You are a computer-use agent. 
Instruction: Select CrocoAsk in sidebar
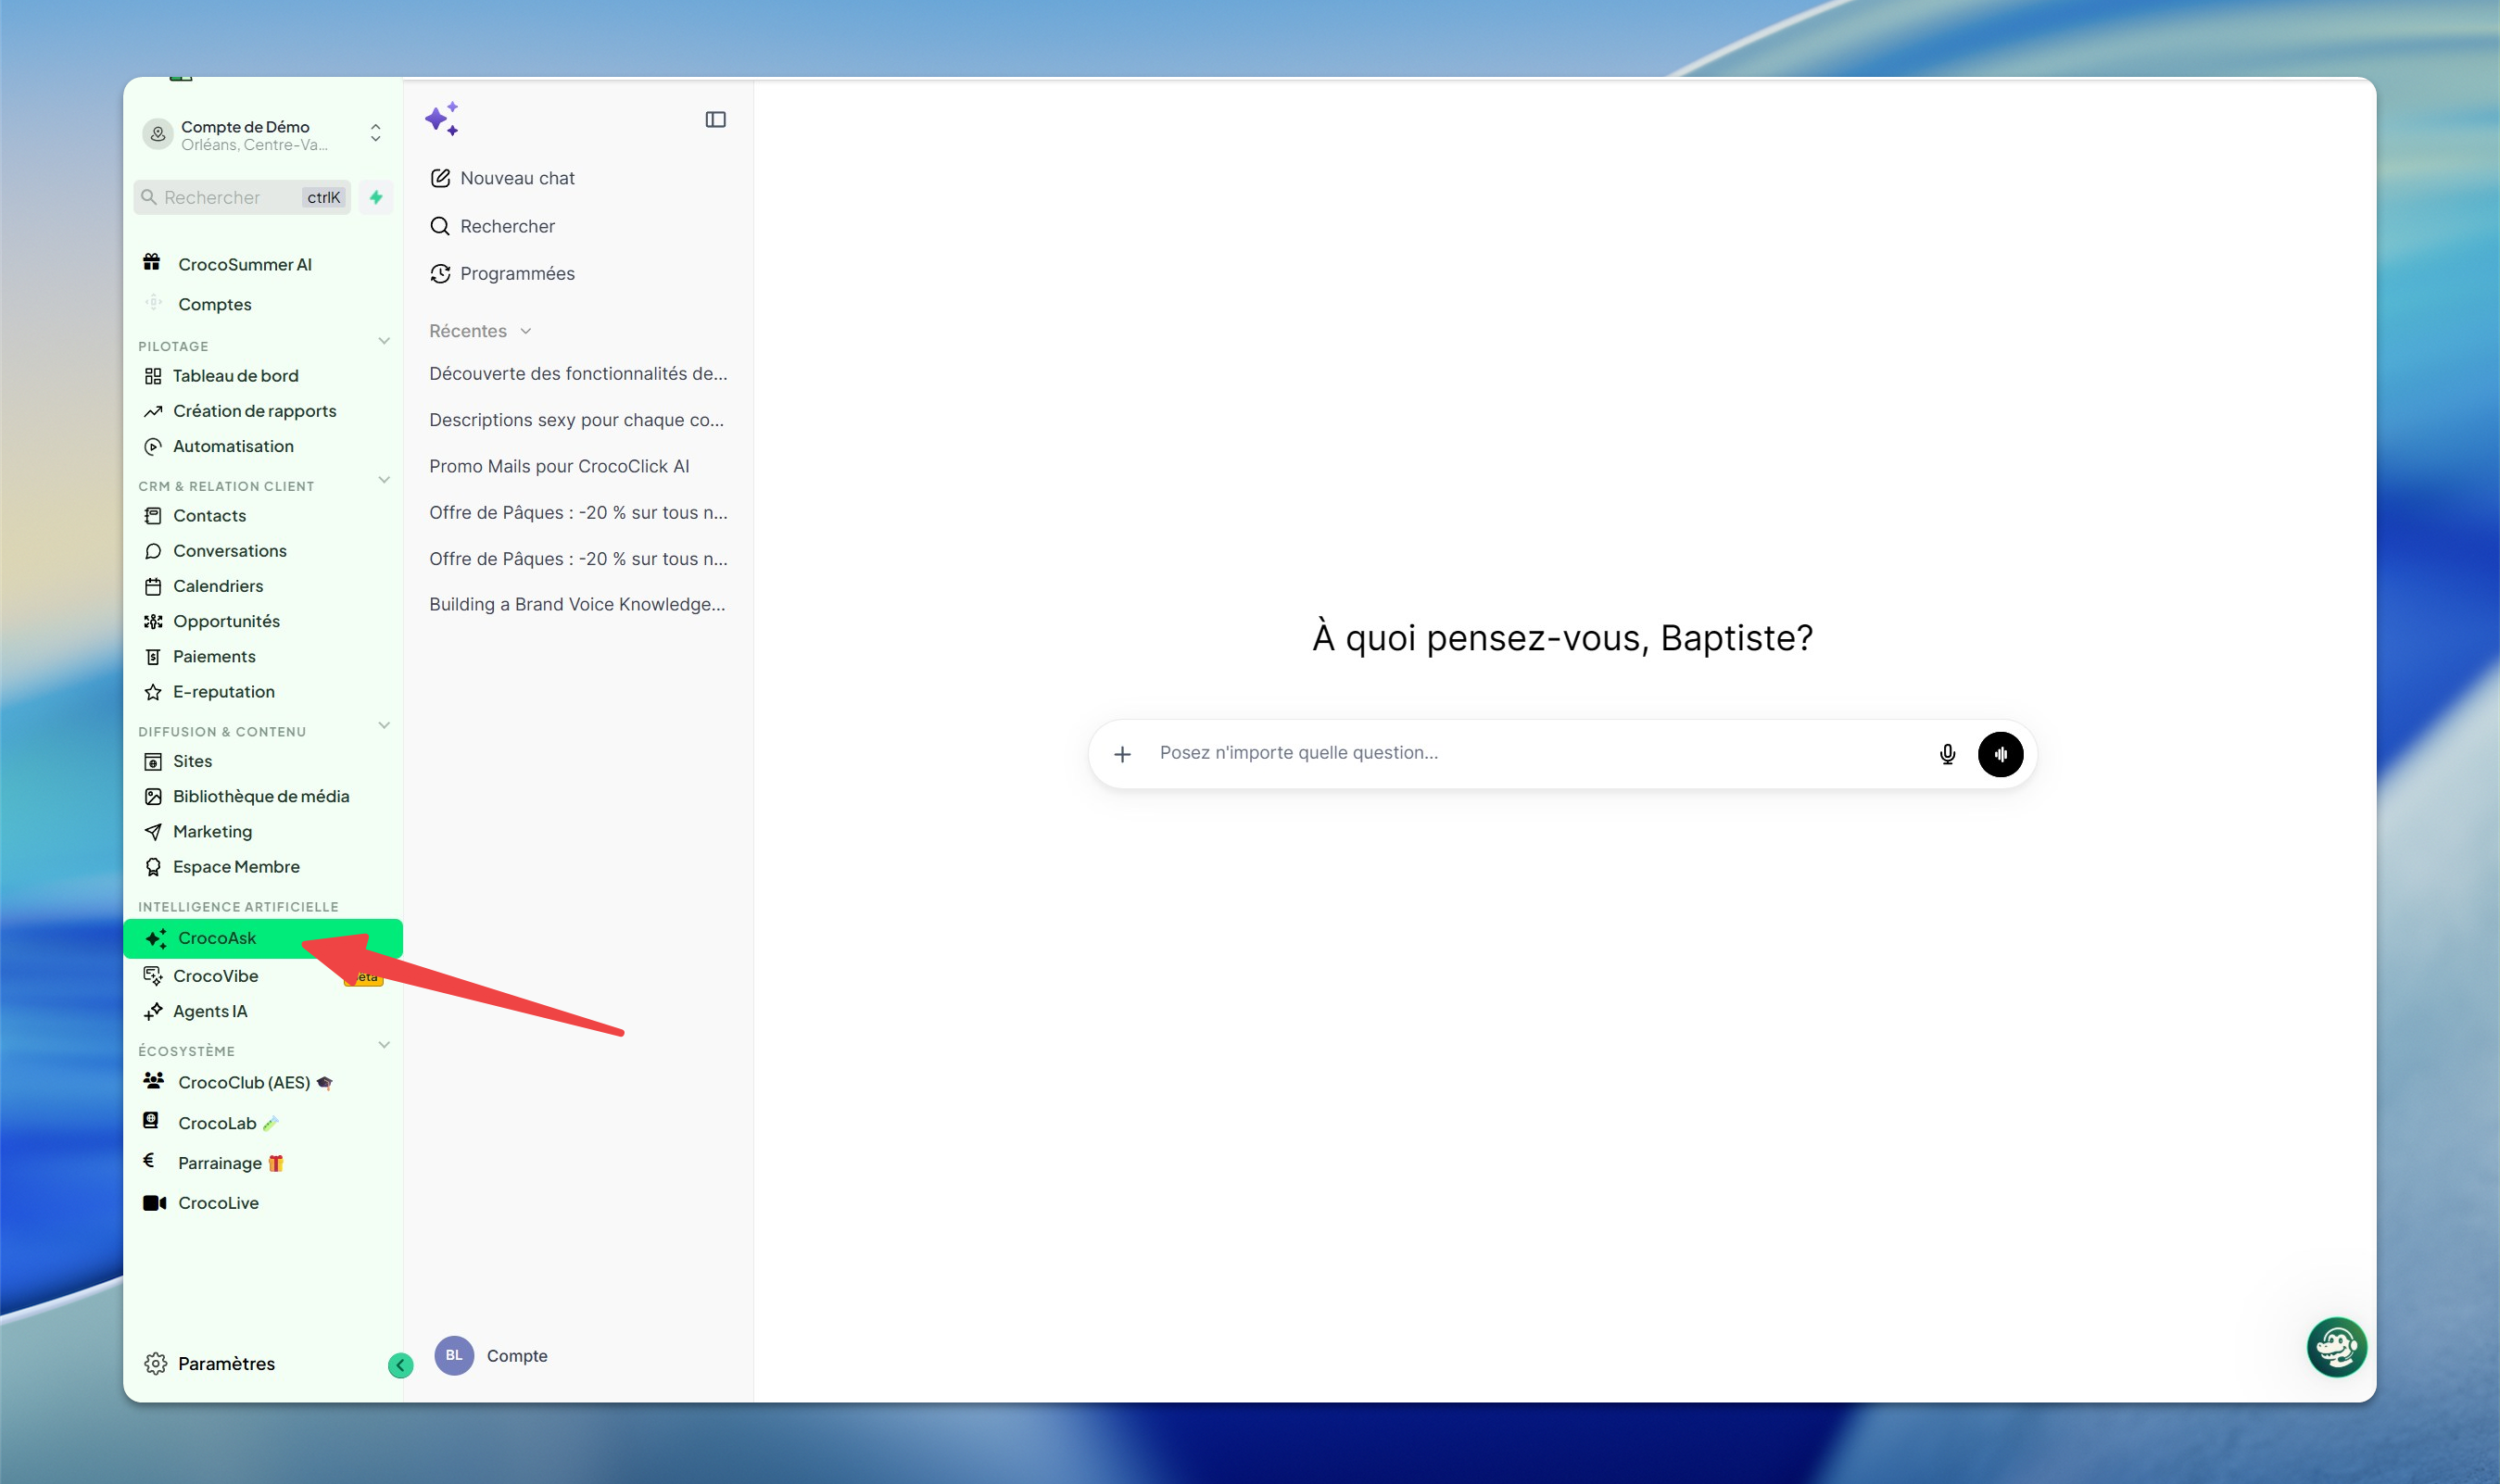click(263, 938)
